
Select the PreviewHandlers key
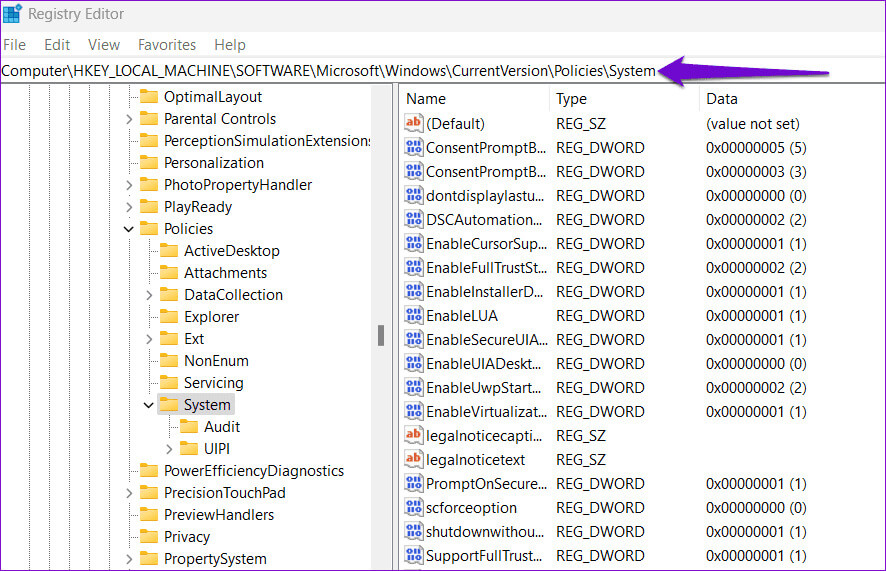point(219,515)
